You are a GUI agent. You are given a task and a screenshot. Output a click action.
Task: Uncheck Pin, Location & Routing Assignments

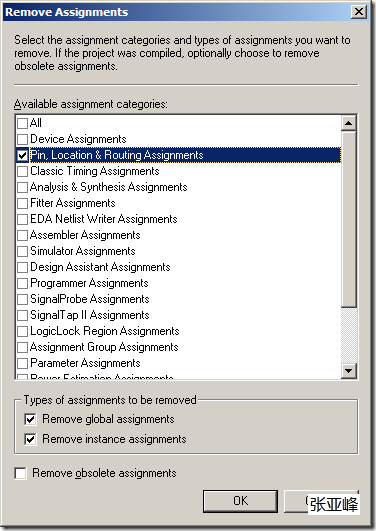point(22,155)
